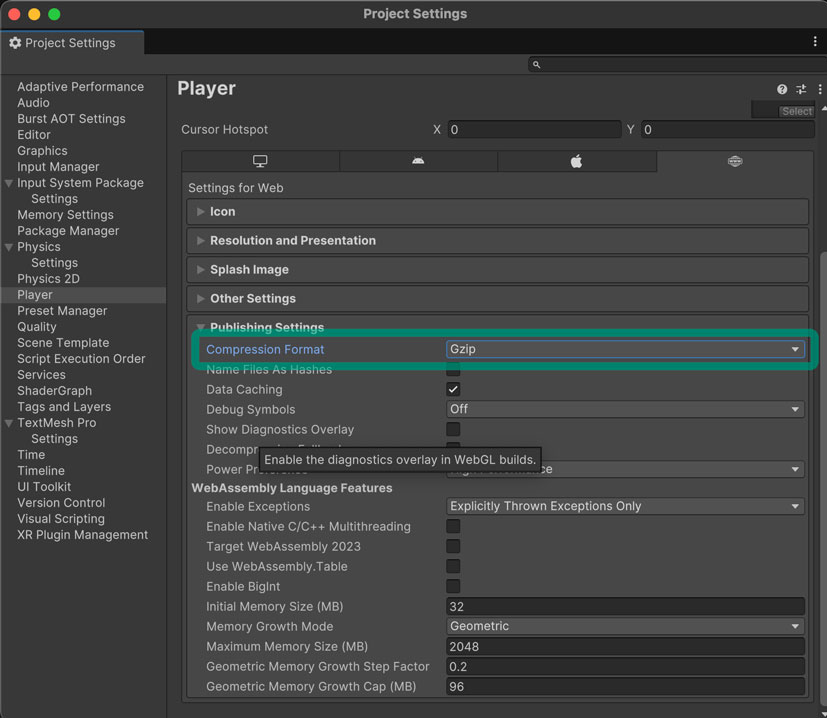Click Initial Memory Size field

[625, 607]
